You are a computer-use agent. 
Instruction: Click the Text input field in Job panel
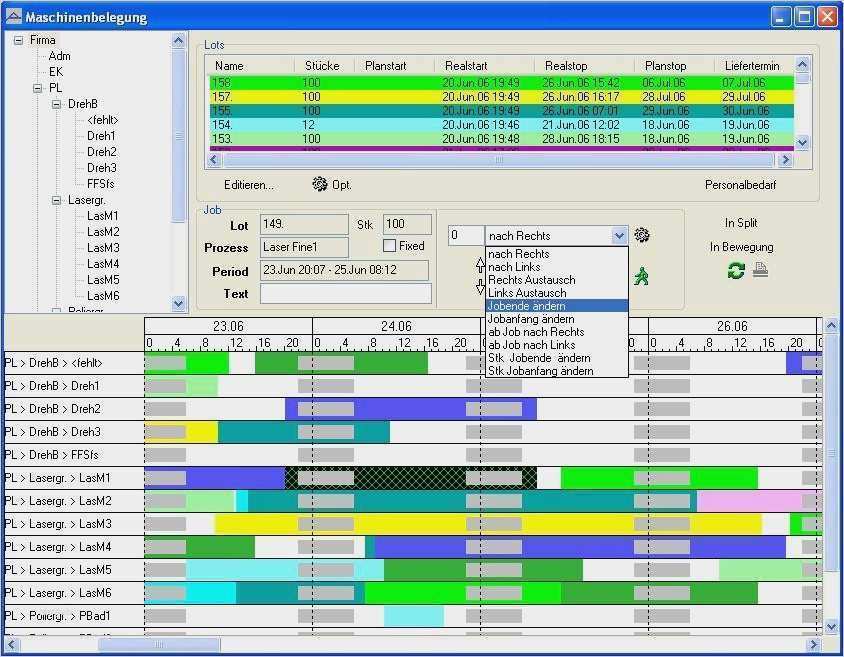tap(345, 294)
